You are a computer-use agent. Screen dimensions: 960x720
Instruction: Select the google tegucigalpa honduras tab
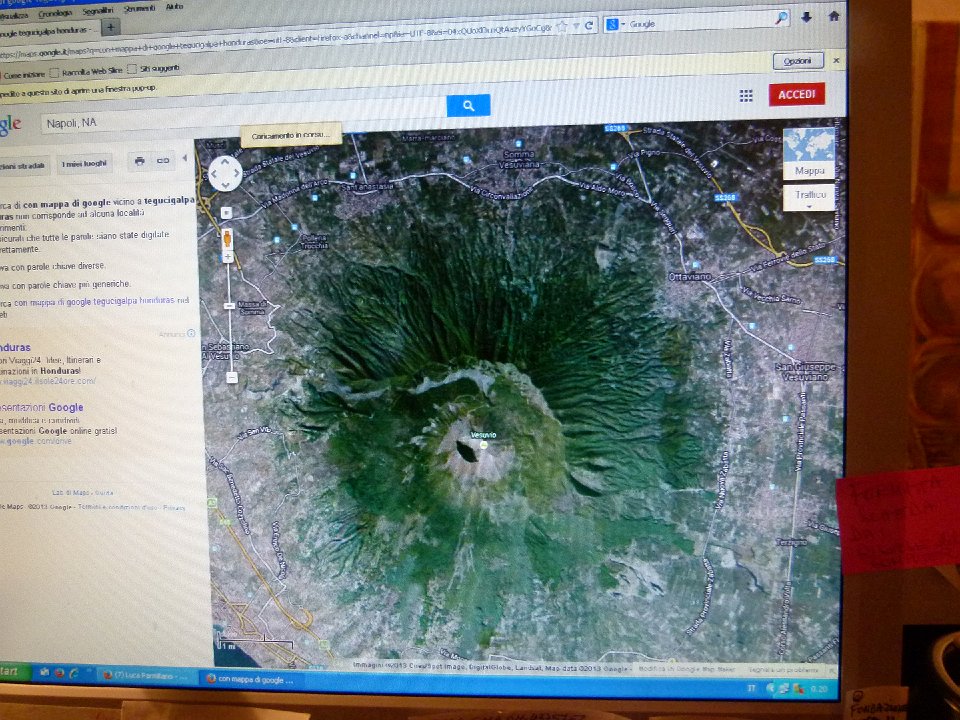[48, 30]
